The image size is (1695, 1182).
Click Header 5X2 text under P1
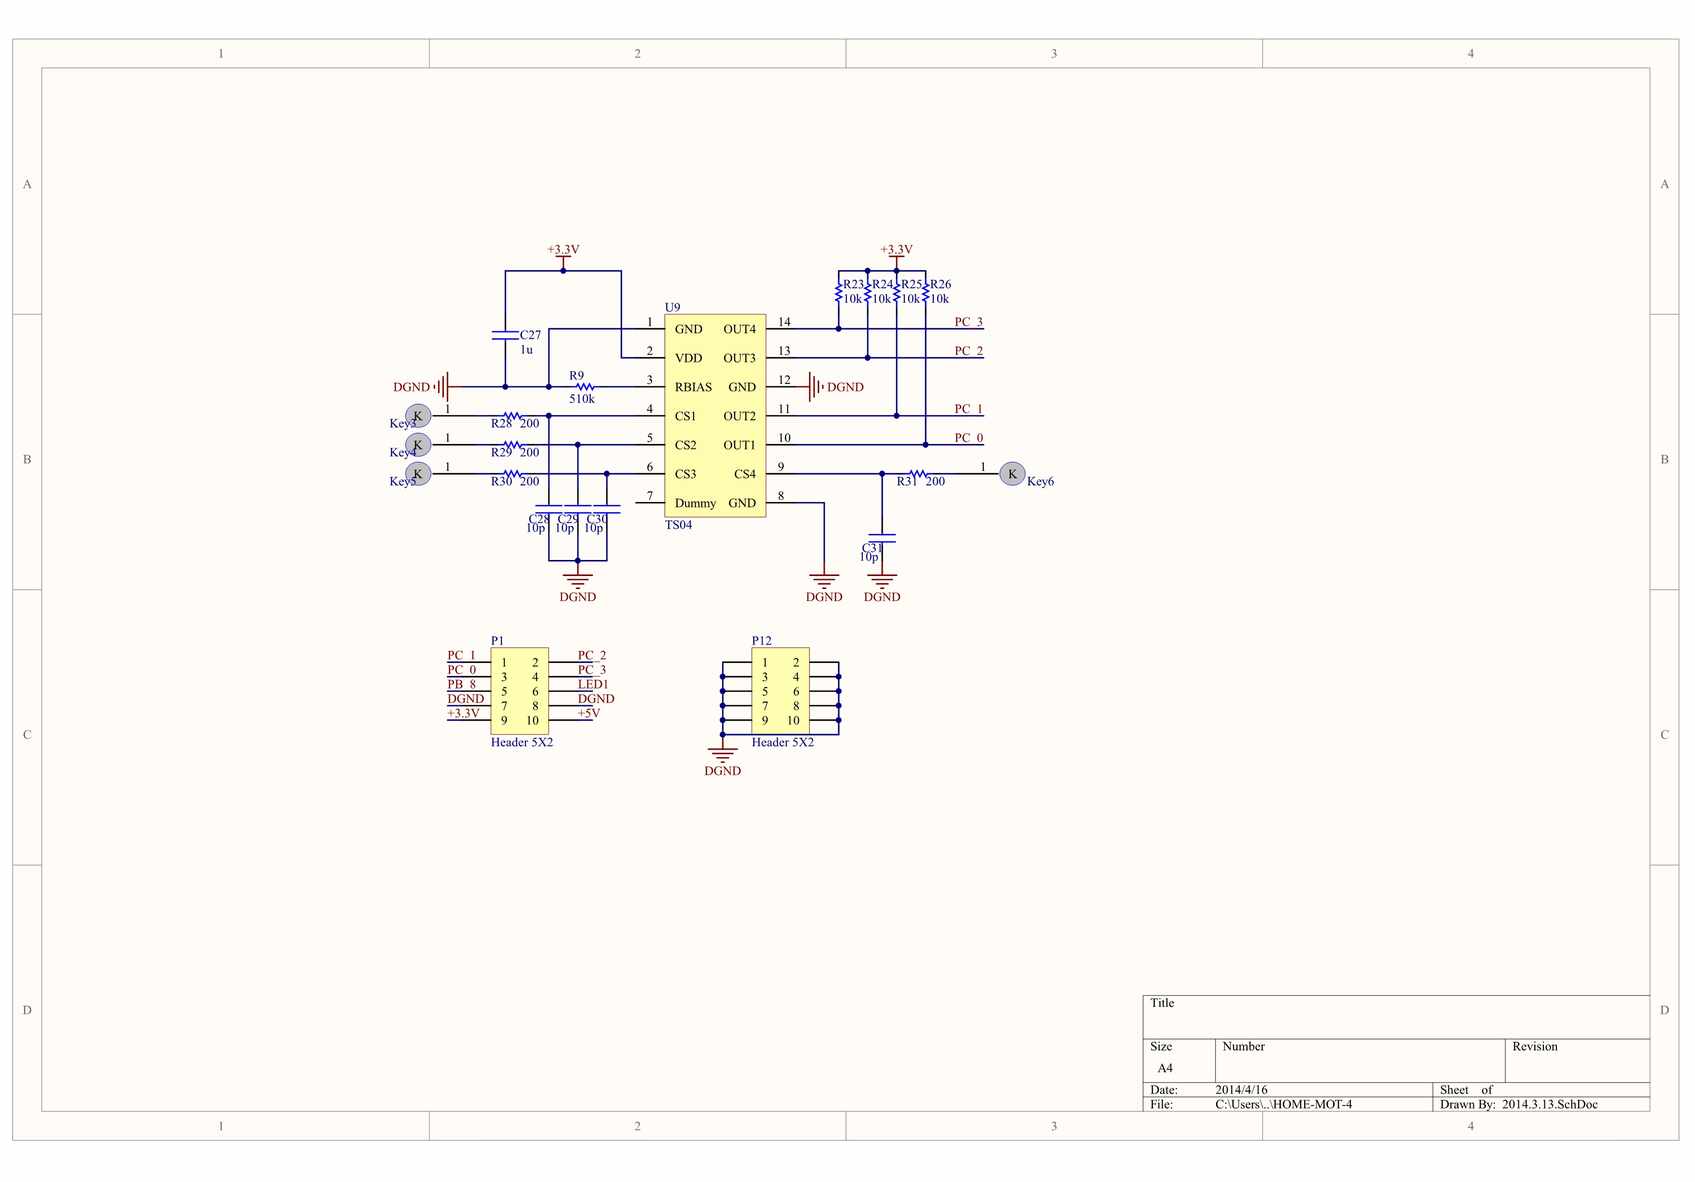(521, 742)
